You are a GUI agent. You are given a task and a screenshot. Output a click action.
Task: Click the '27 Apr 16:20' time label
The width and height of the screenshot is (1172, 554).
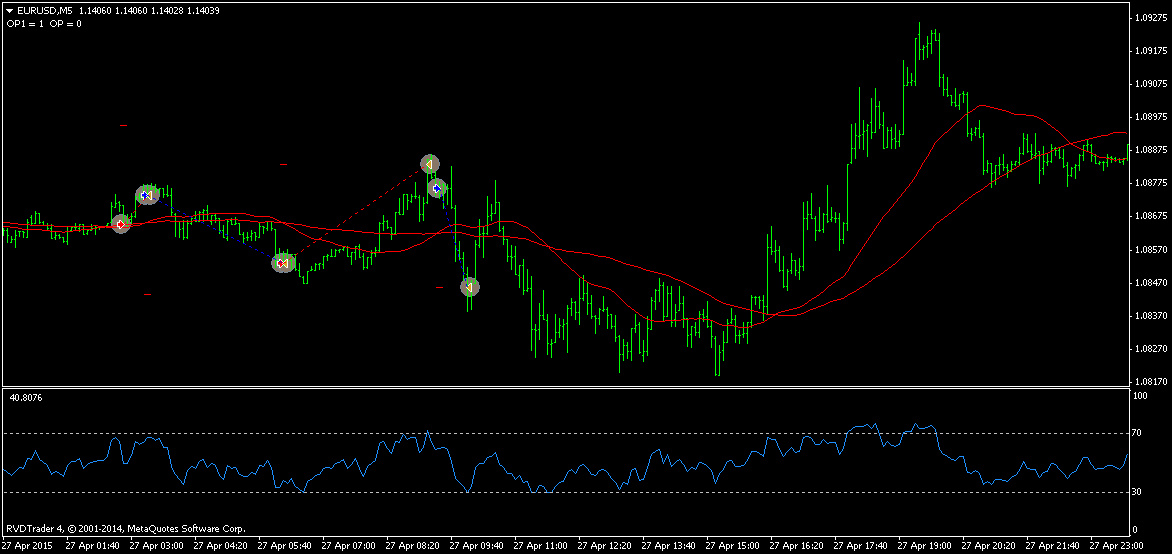click(798, 545)
